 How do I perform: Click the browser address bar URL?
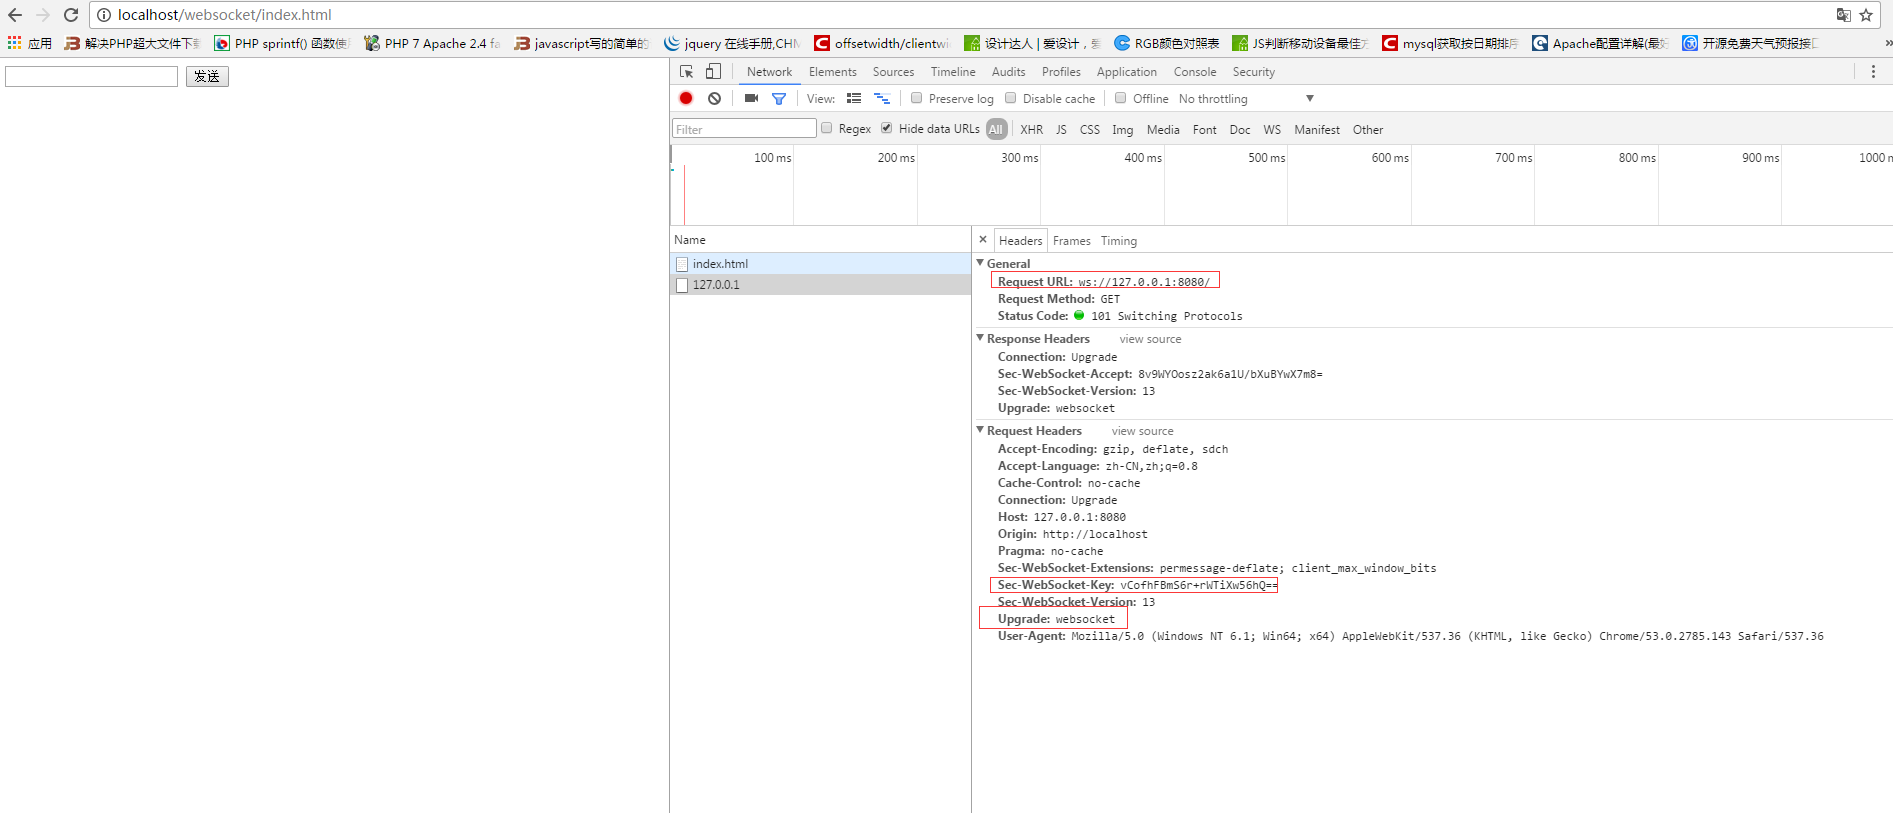click(225, 15)
